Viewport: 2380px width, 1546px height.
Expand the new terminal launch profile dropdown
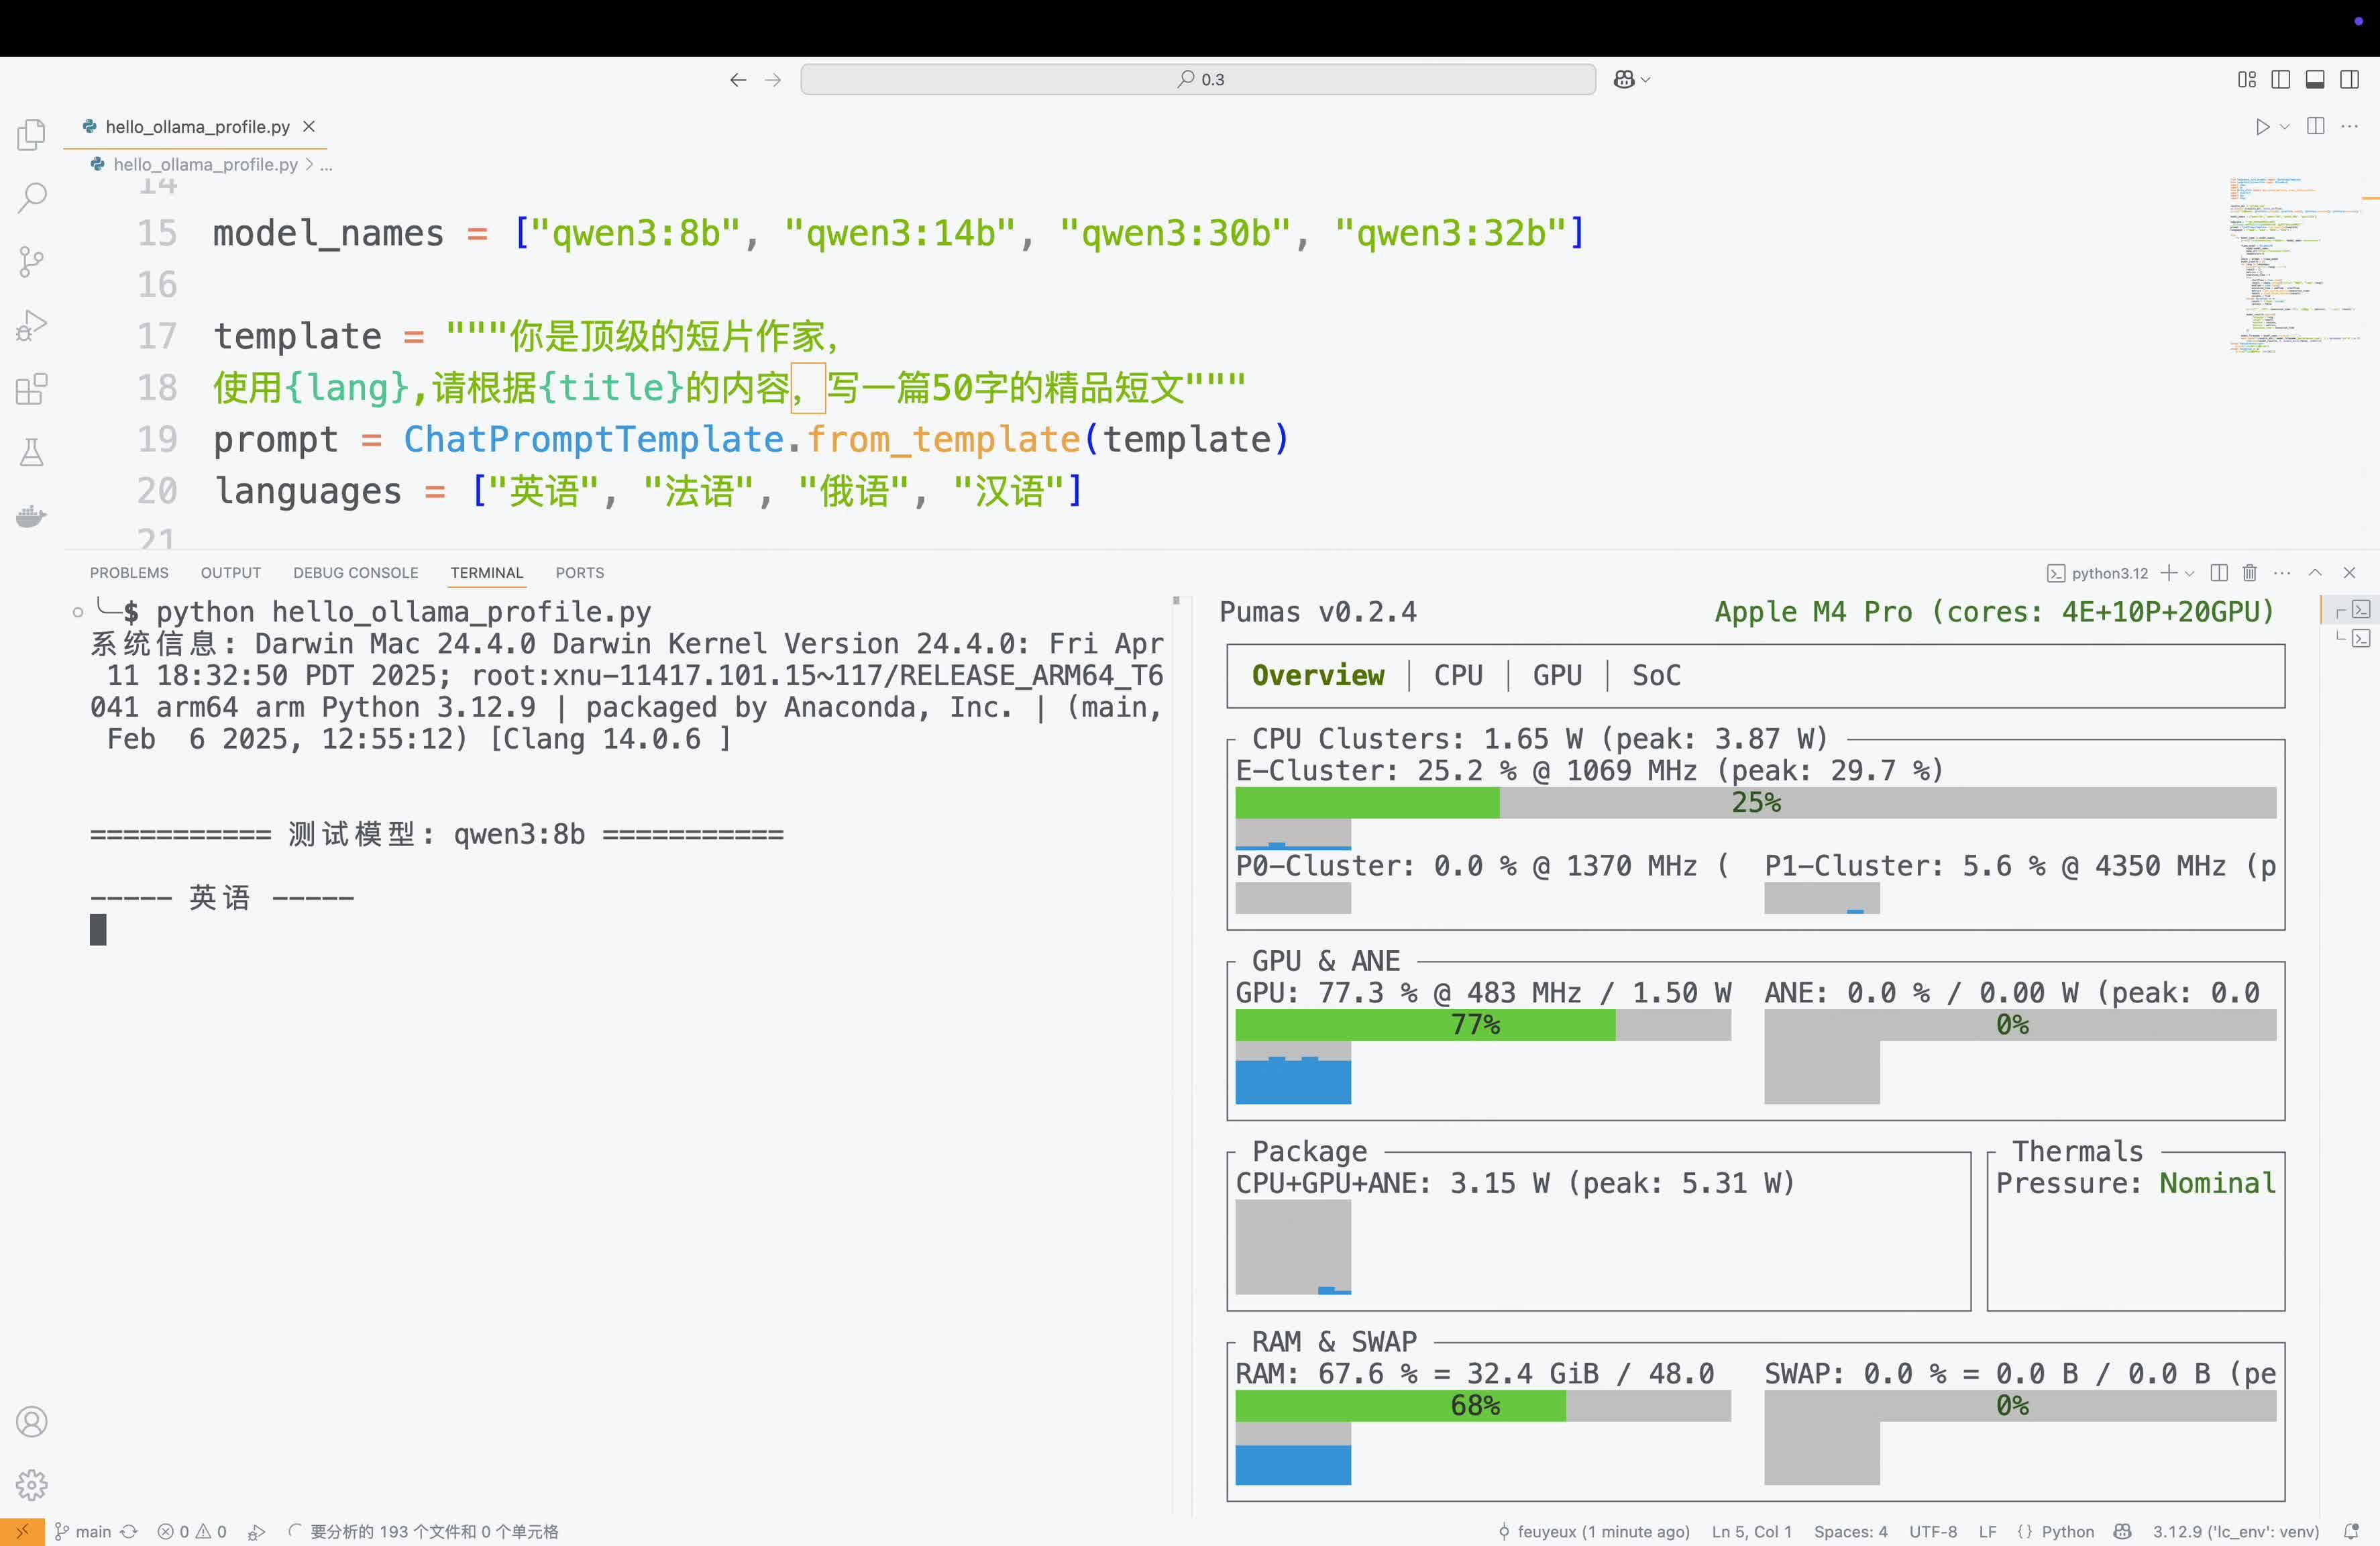[2190, 573]
